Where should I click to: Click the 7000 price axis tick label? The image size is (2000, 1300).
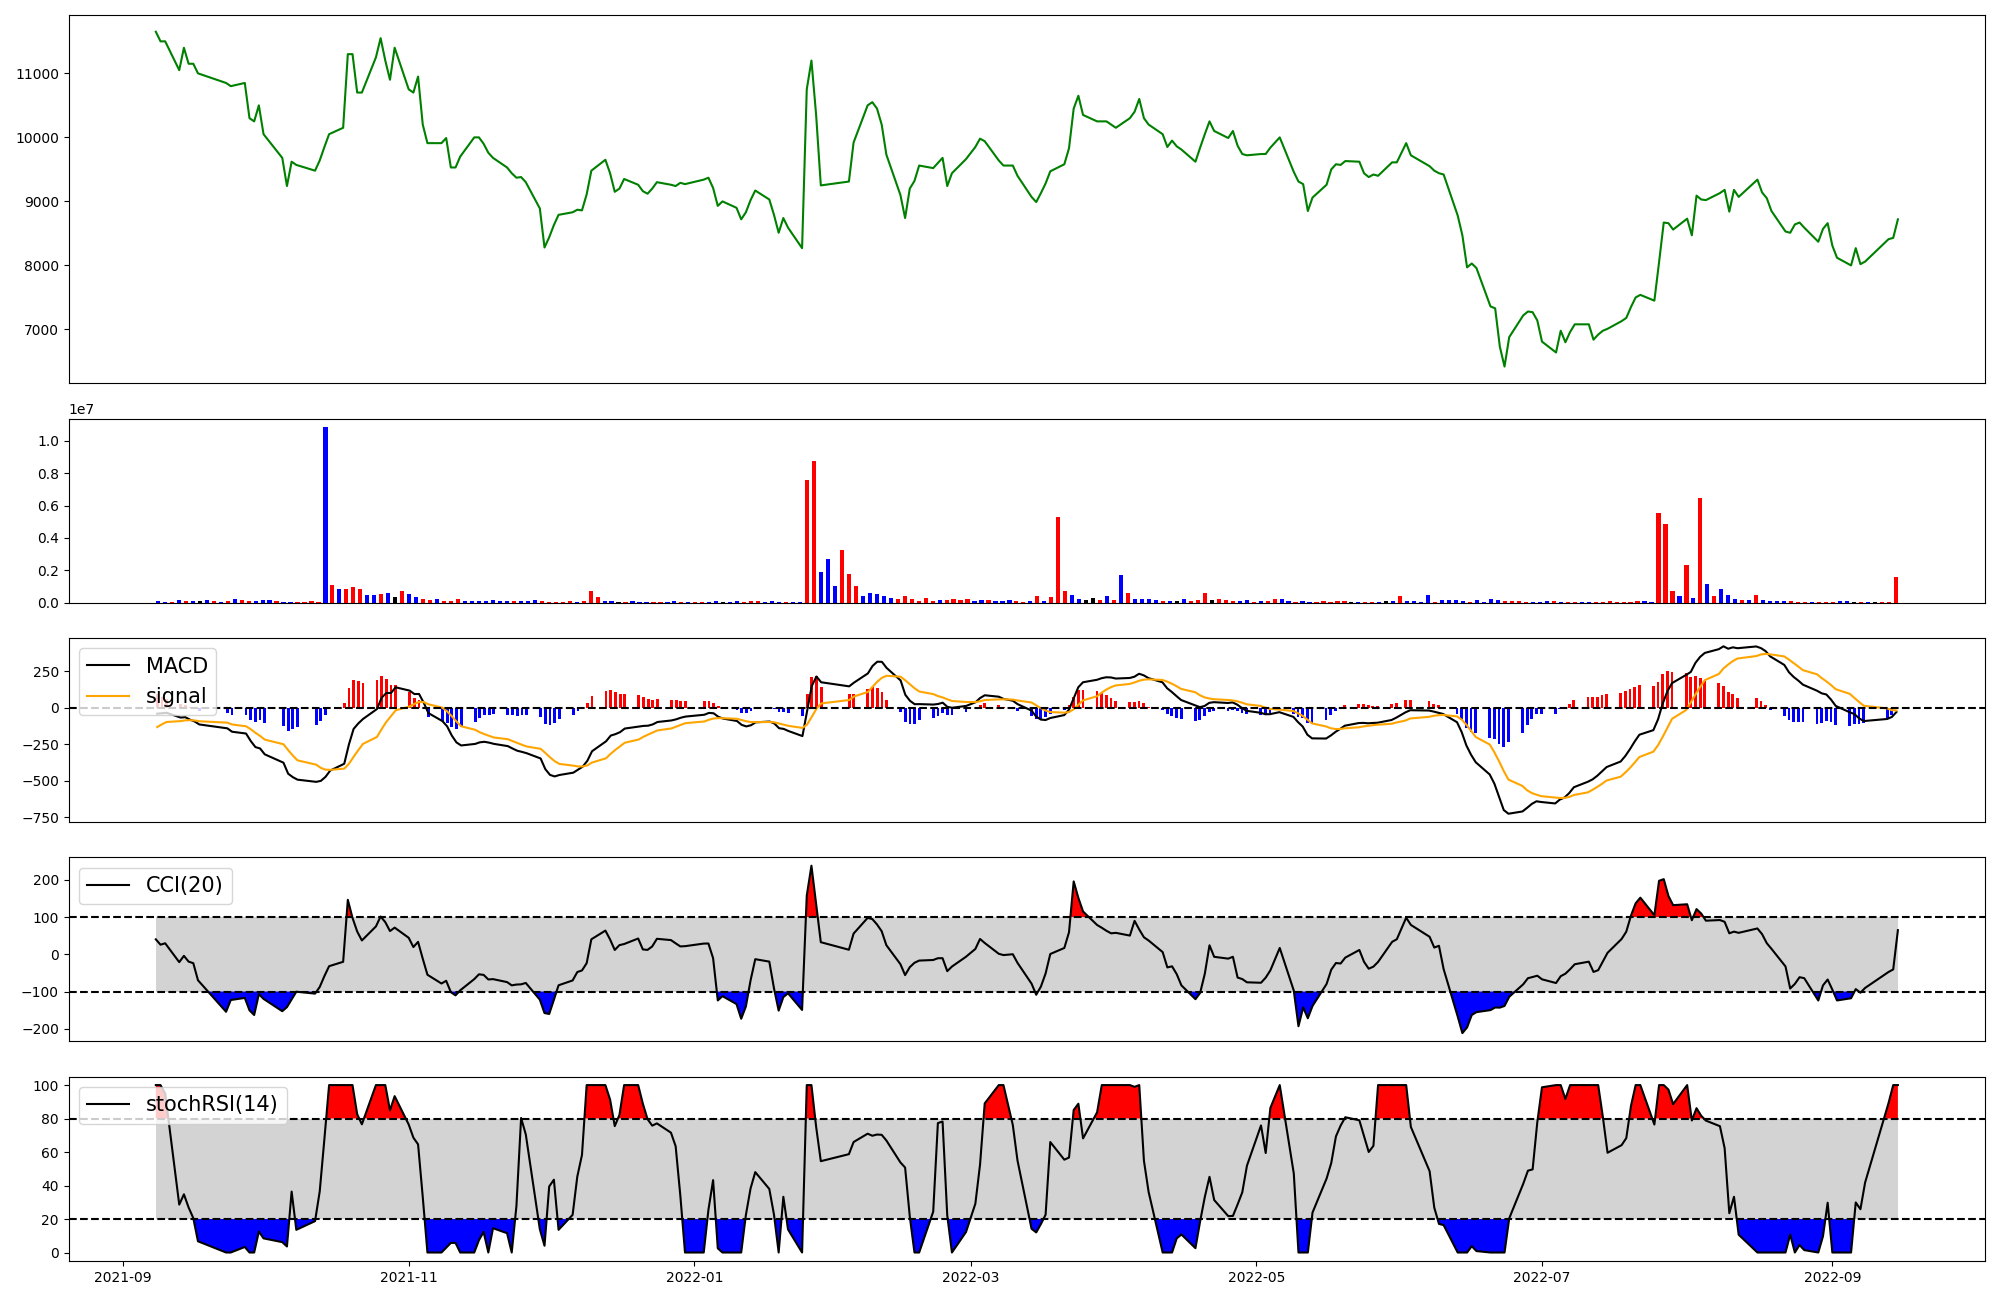click(42, 330)
